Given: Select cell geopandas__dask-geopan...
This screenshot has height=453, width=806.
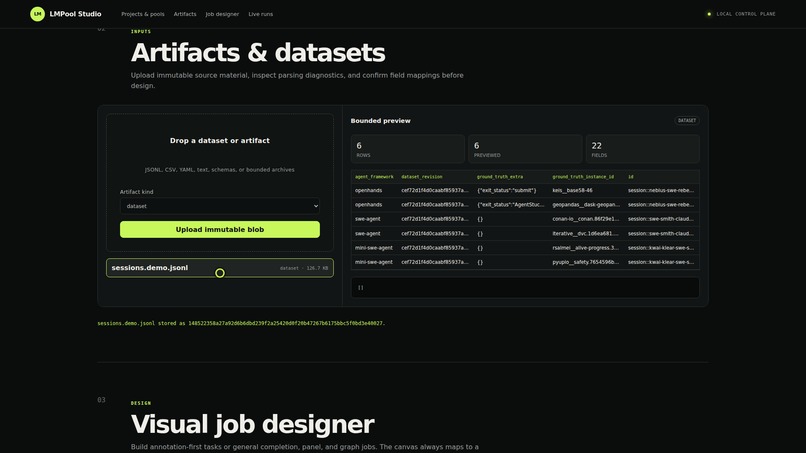Looking at the screenshot, I should 586,205.
